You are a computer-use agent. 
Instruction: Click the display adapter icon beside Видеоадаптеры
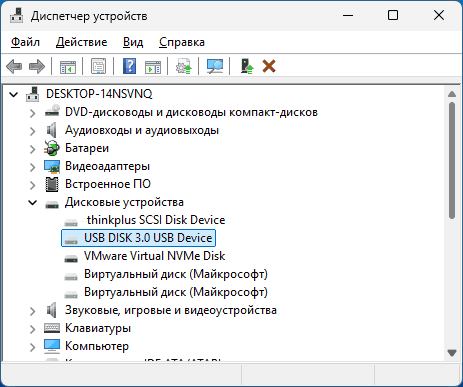pos(52,166)
